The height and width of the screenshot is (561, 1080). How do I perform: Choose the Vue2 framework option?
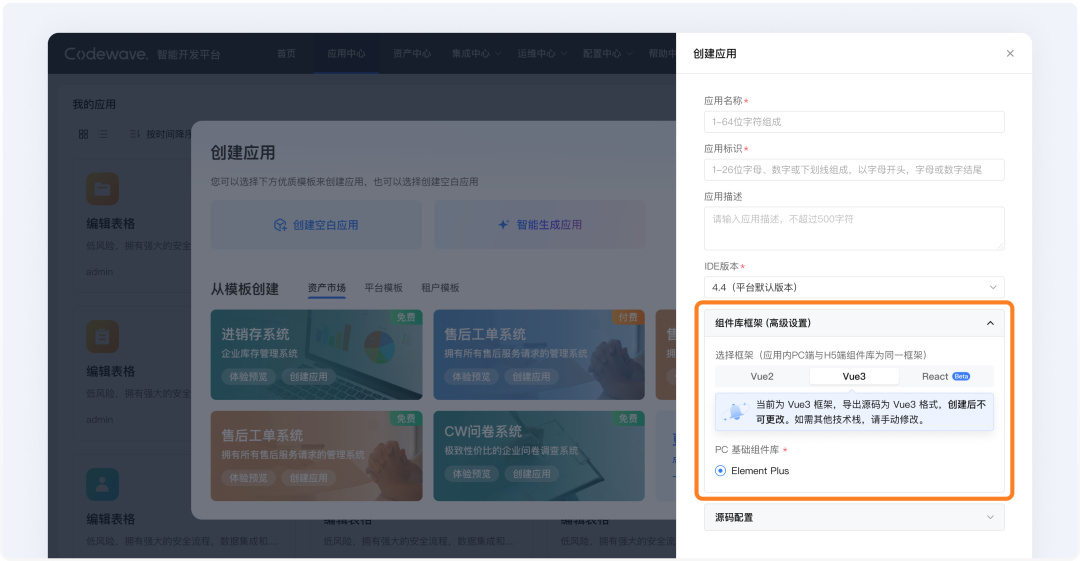coord(762,376)
